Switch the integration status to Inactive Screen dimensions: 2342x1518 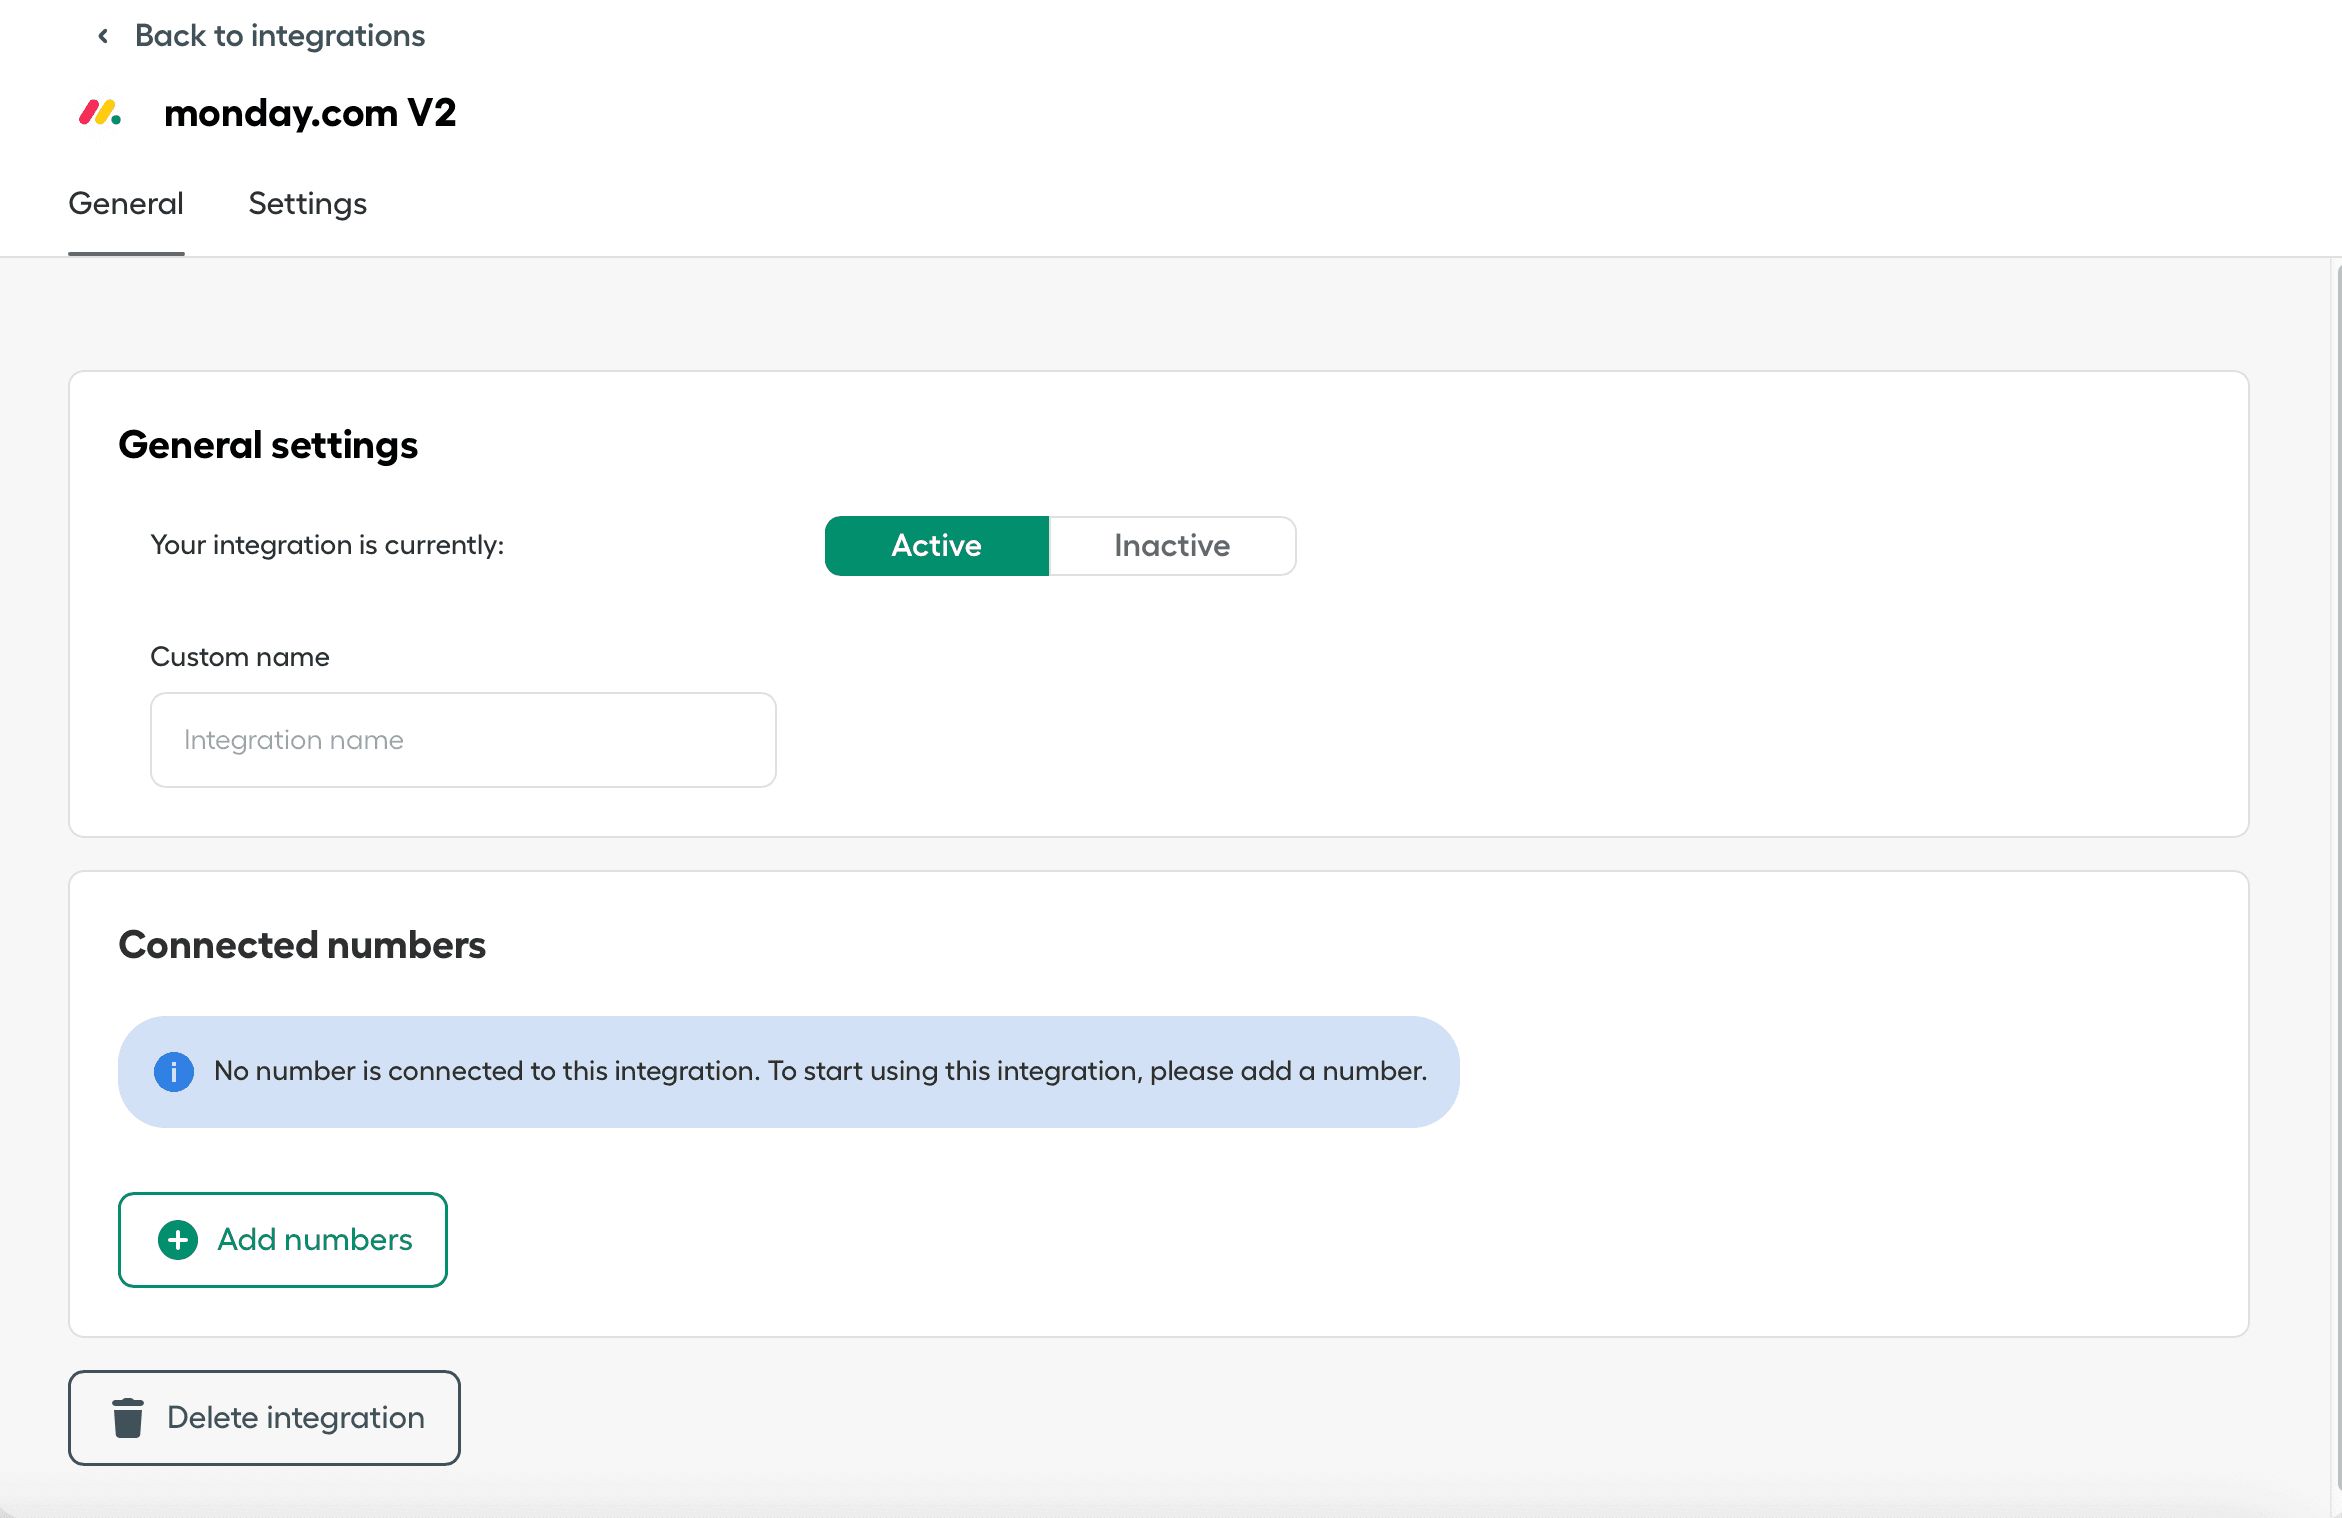coord(1172,546)
